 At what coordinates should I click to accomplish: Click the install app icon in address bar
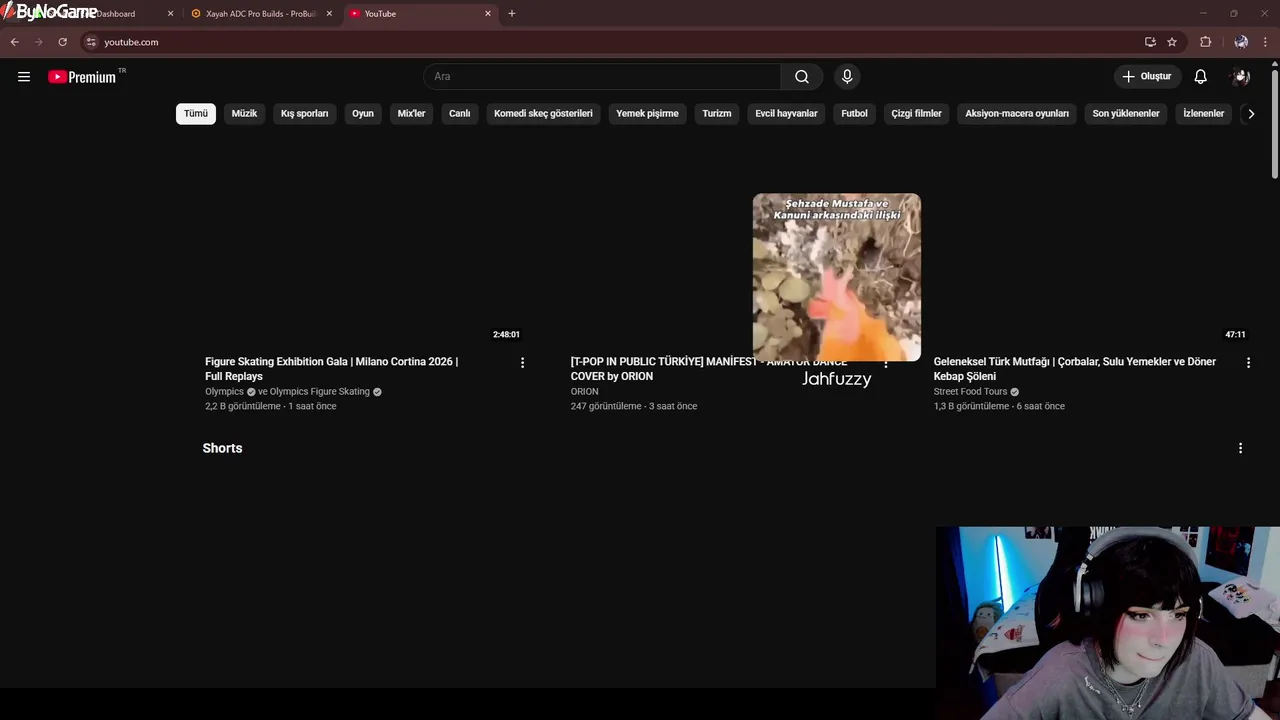(x=1150, y=42)
